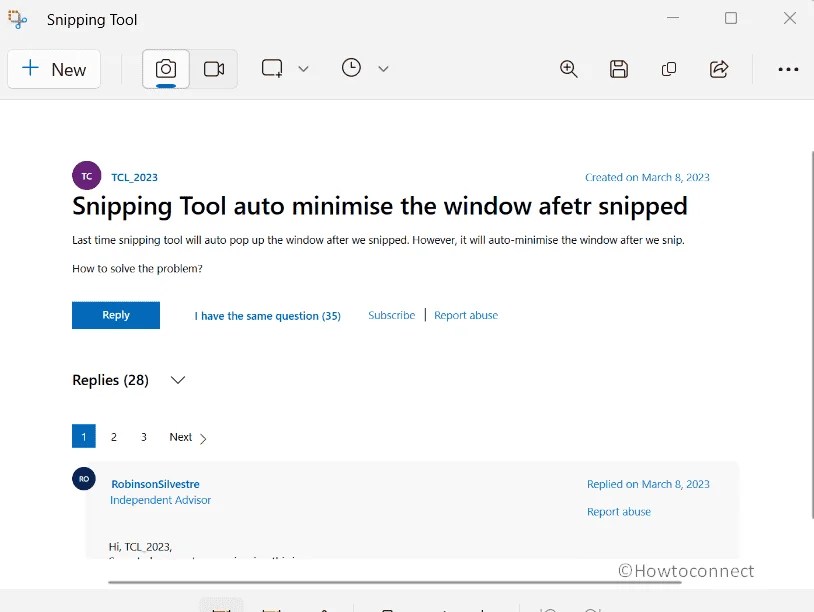Start a new snip with New
814x612 pixels.
[53, 69]
